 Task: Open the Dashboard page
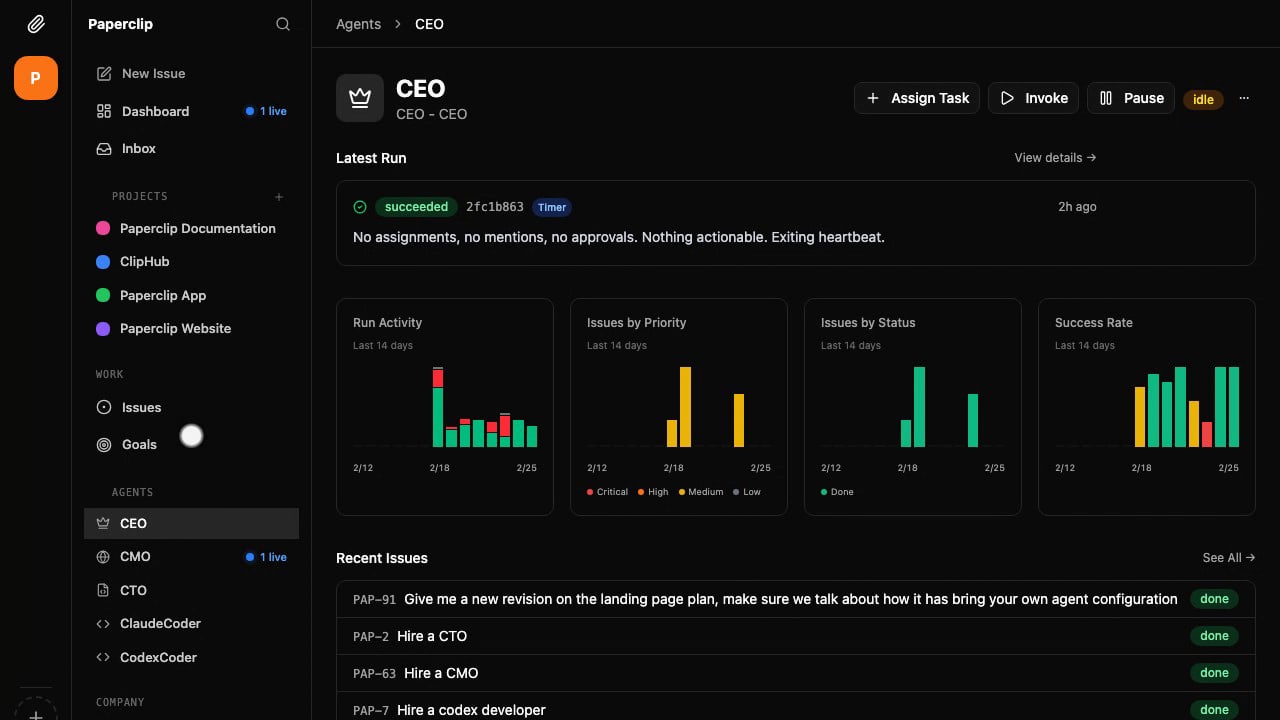(191, 111)
